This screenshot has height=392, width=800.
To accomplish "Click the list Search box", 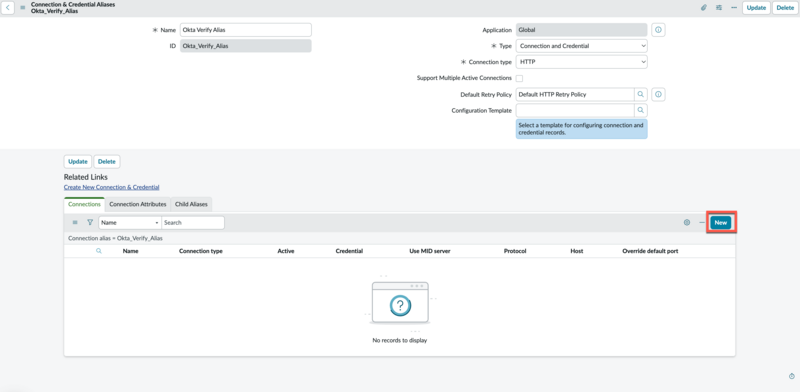I will coord(193,223).
